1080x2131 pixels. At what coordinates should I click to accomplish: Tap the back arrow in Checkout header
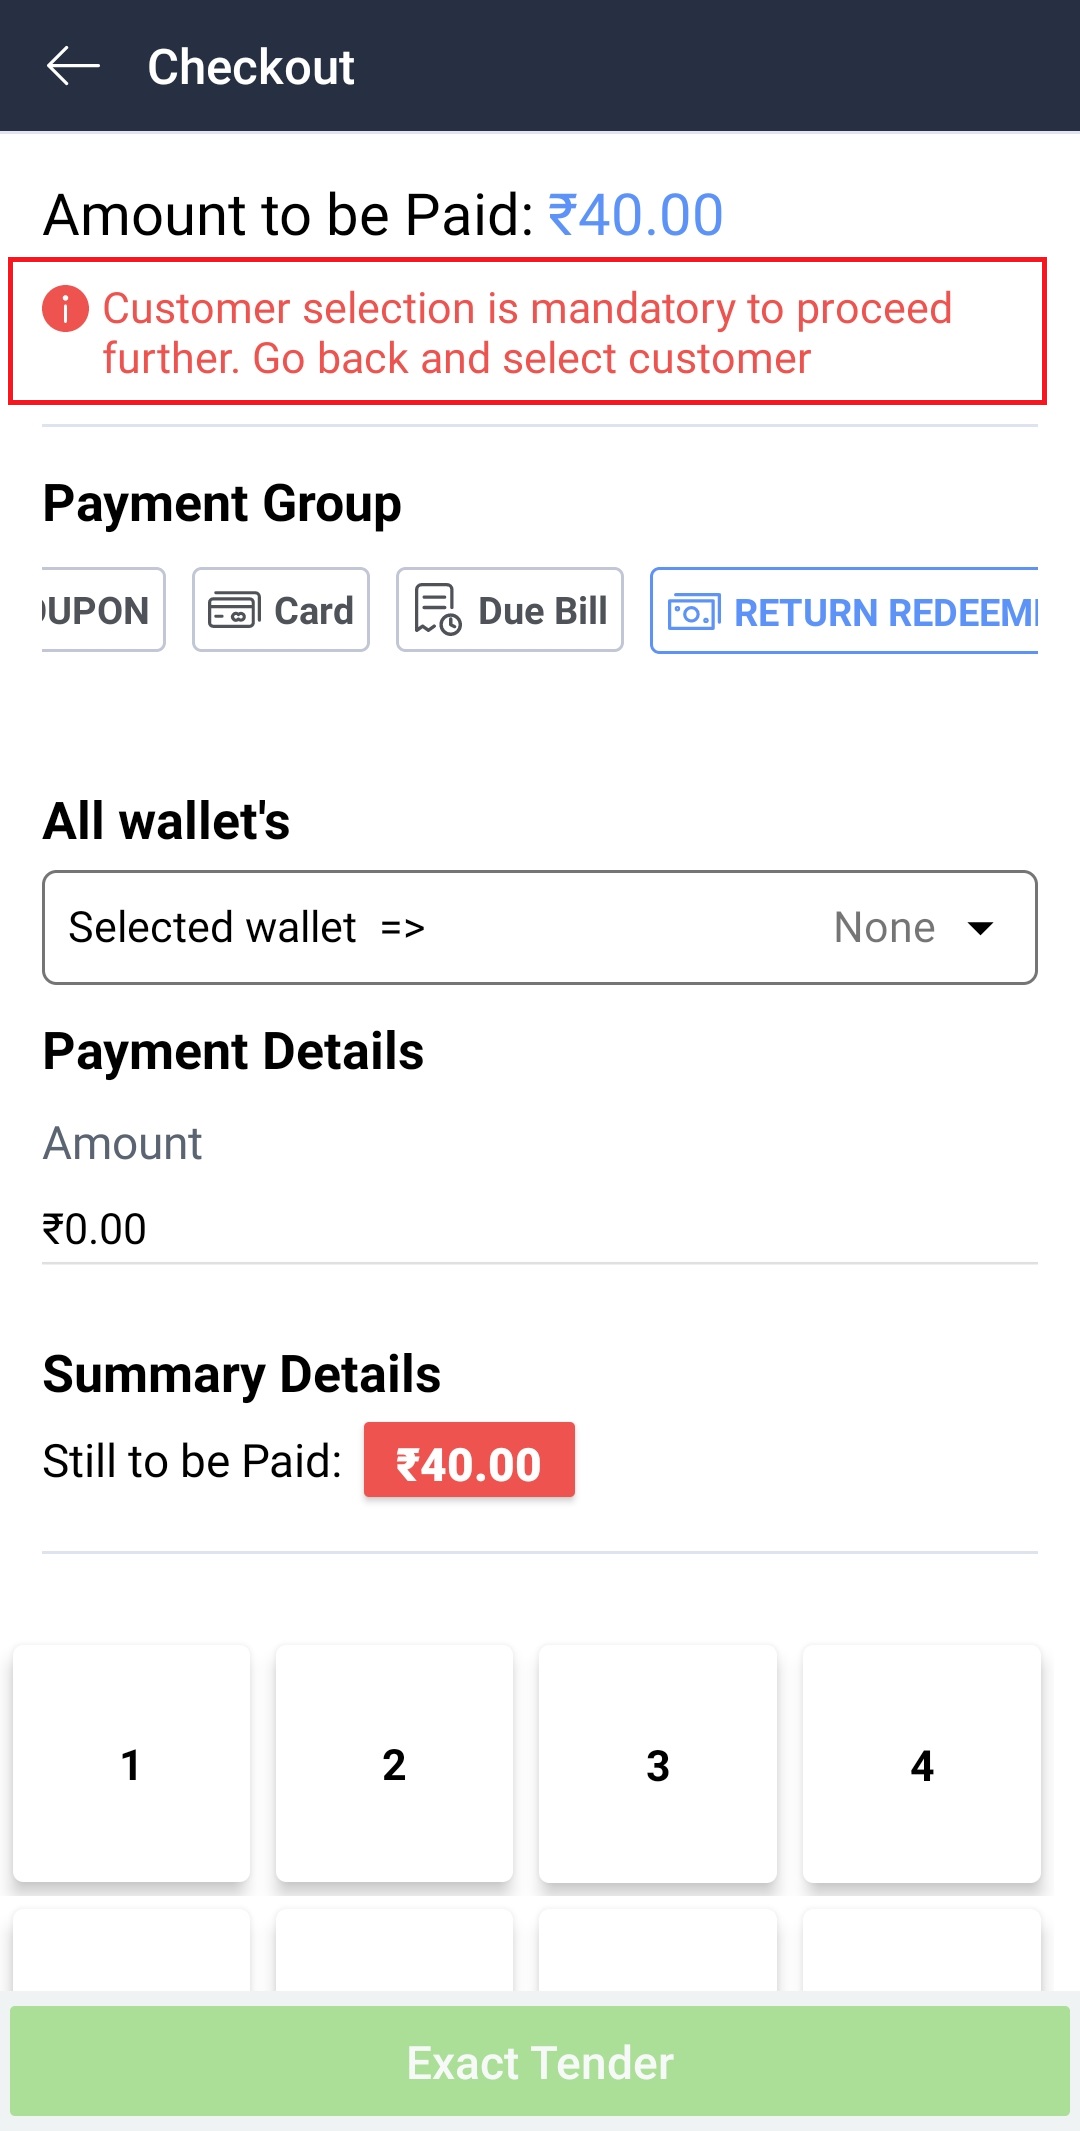pos(73,66)
